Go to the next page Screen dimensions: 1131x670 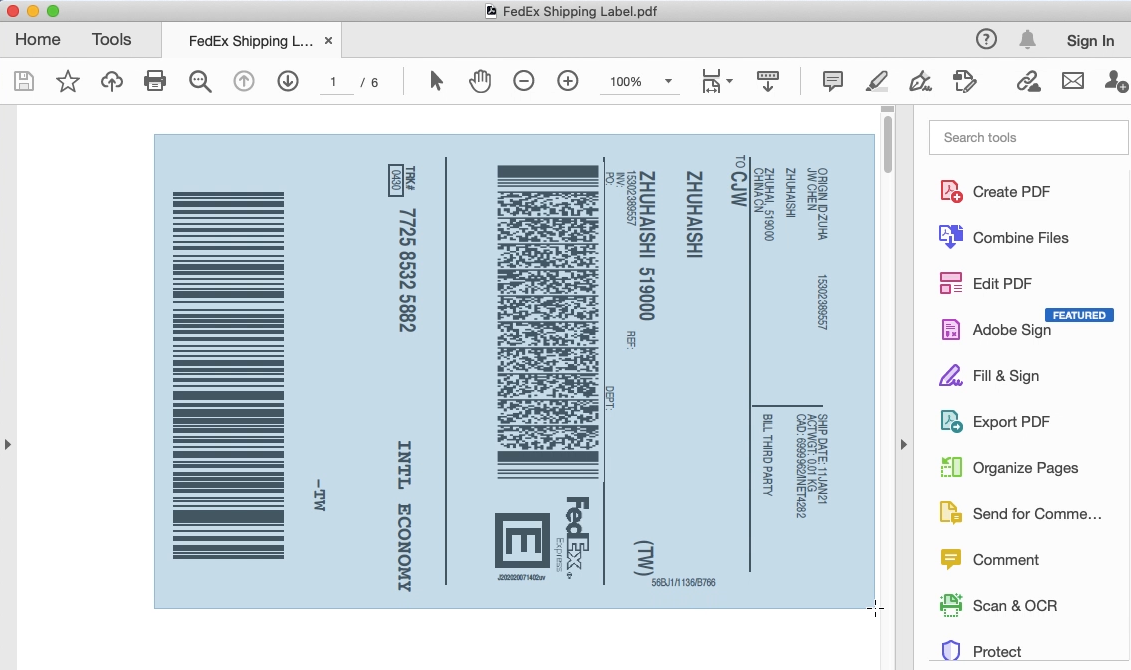[x=288, y=81]
